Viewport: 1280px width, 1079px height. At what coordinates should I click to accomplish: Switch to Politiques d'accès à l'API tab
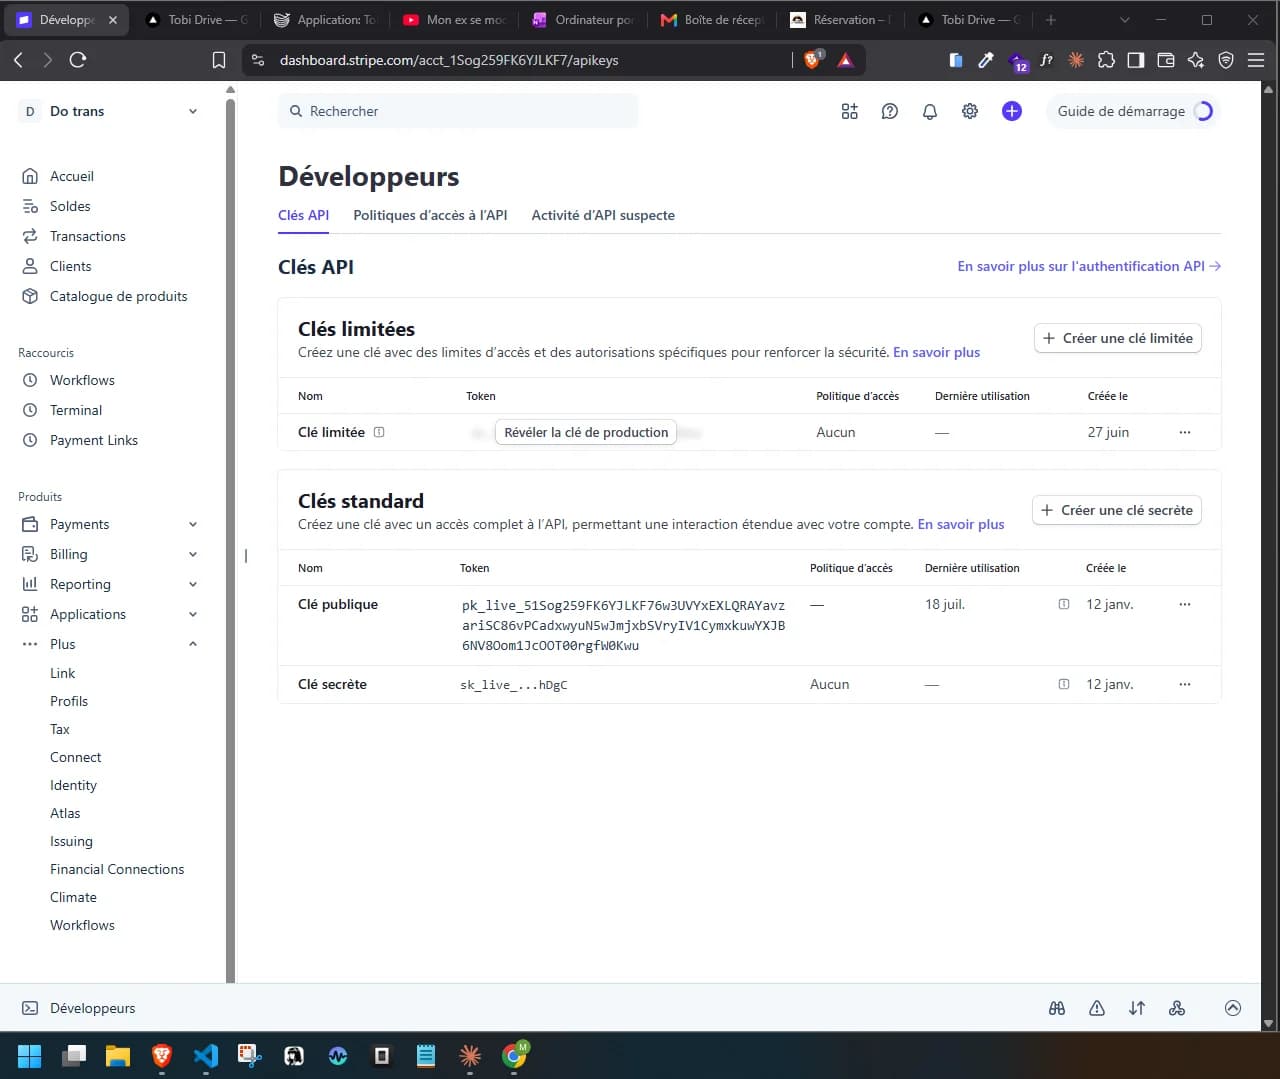[x=430, y=215]
